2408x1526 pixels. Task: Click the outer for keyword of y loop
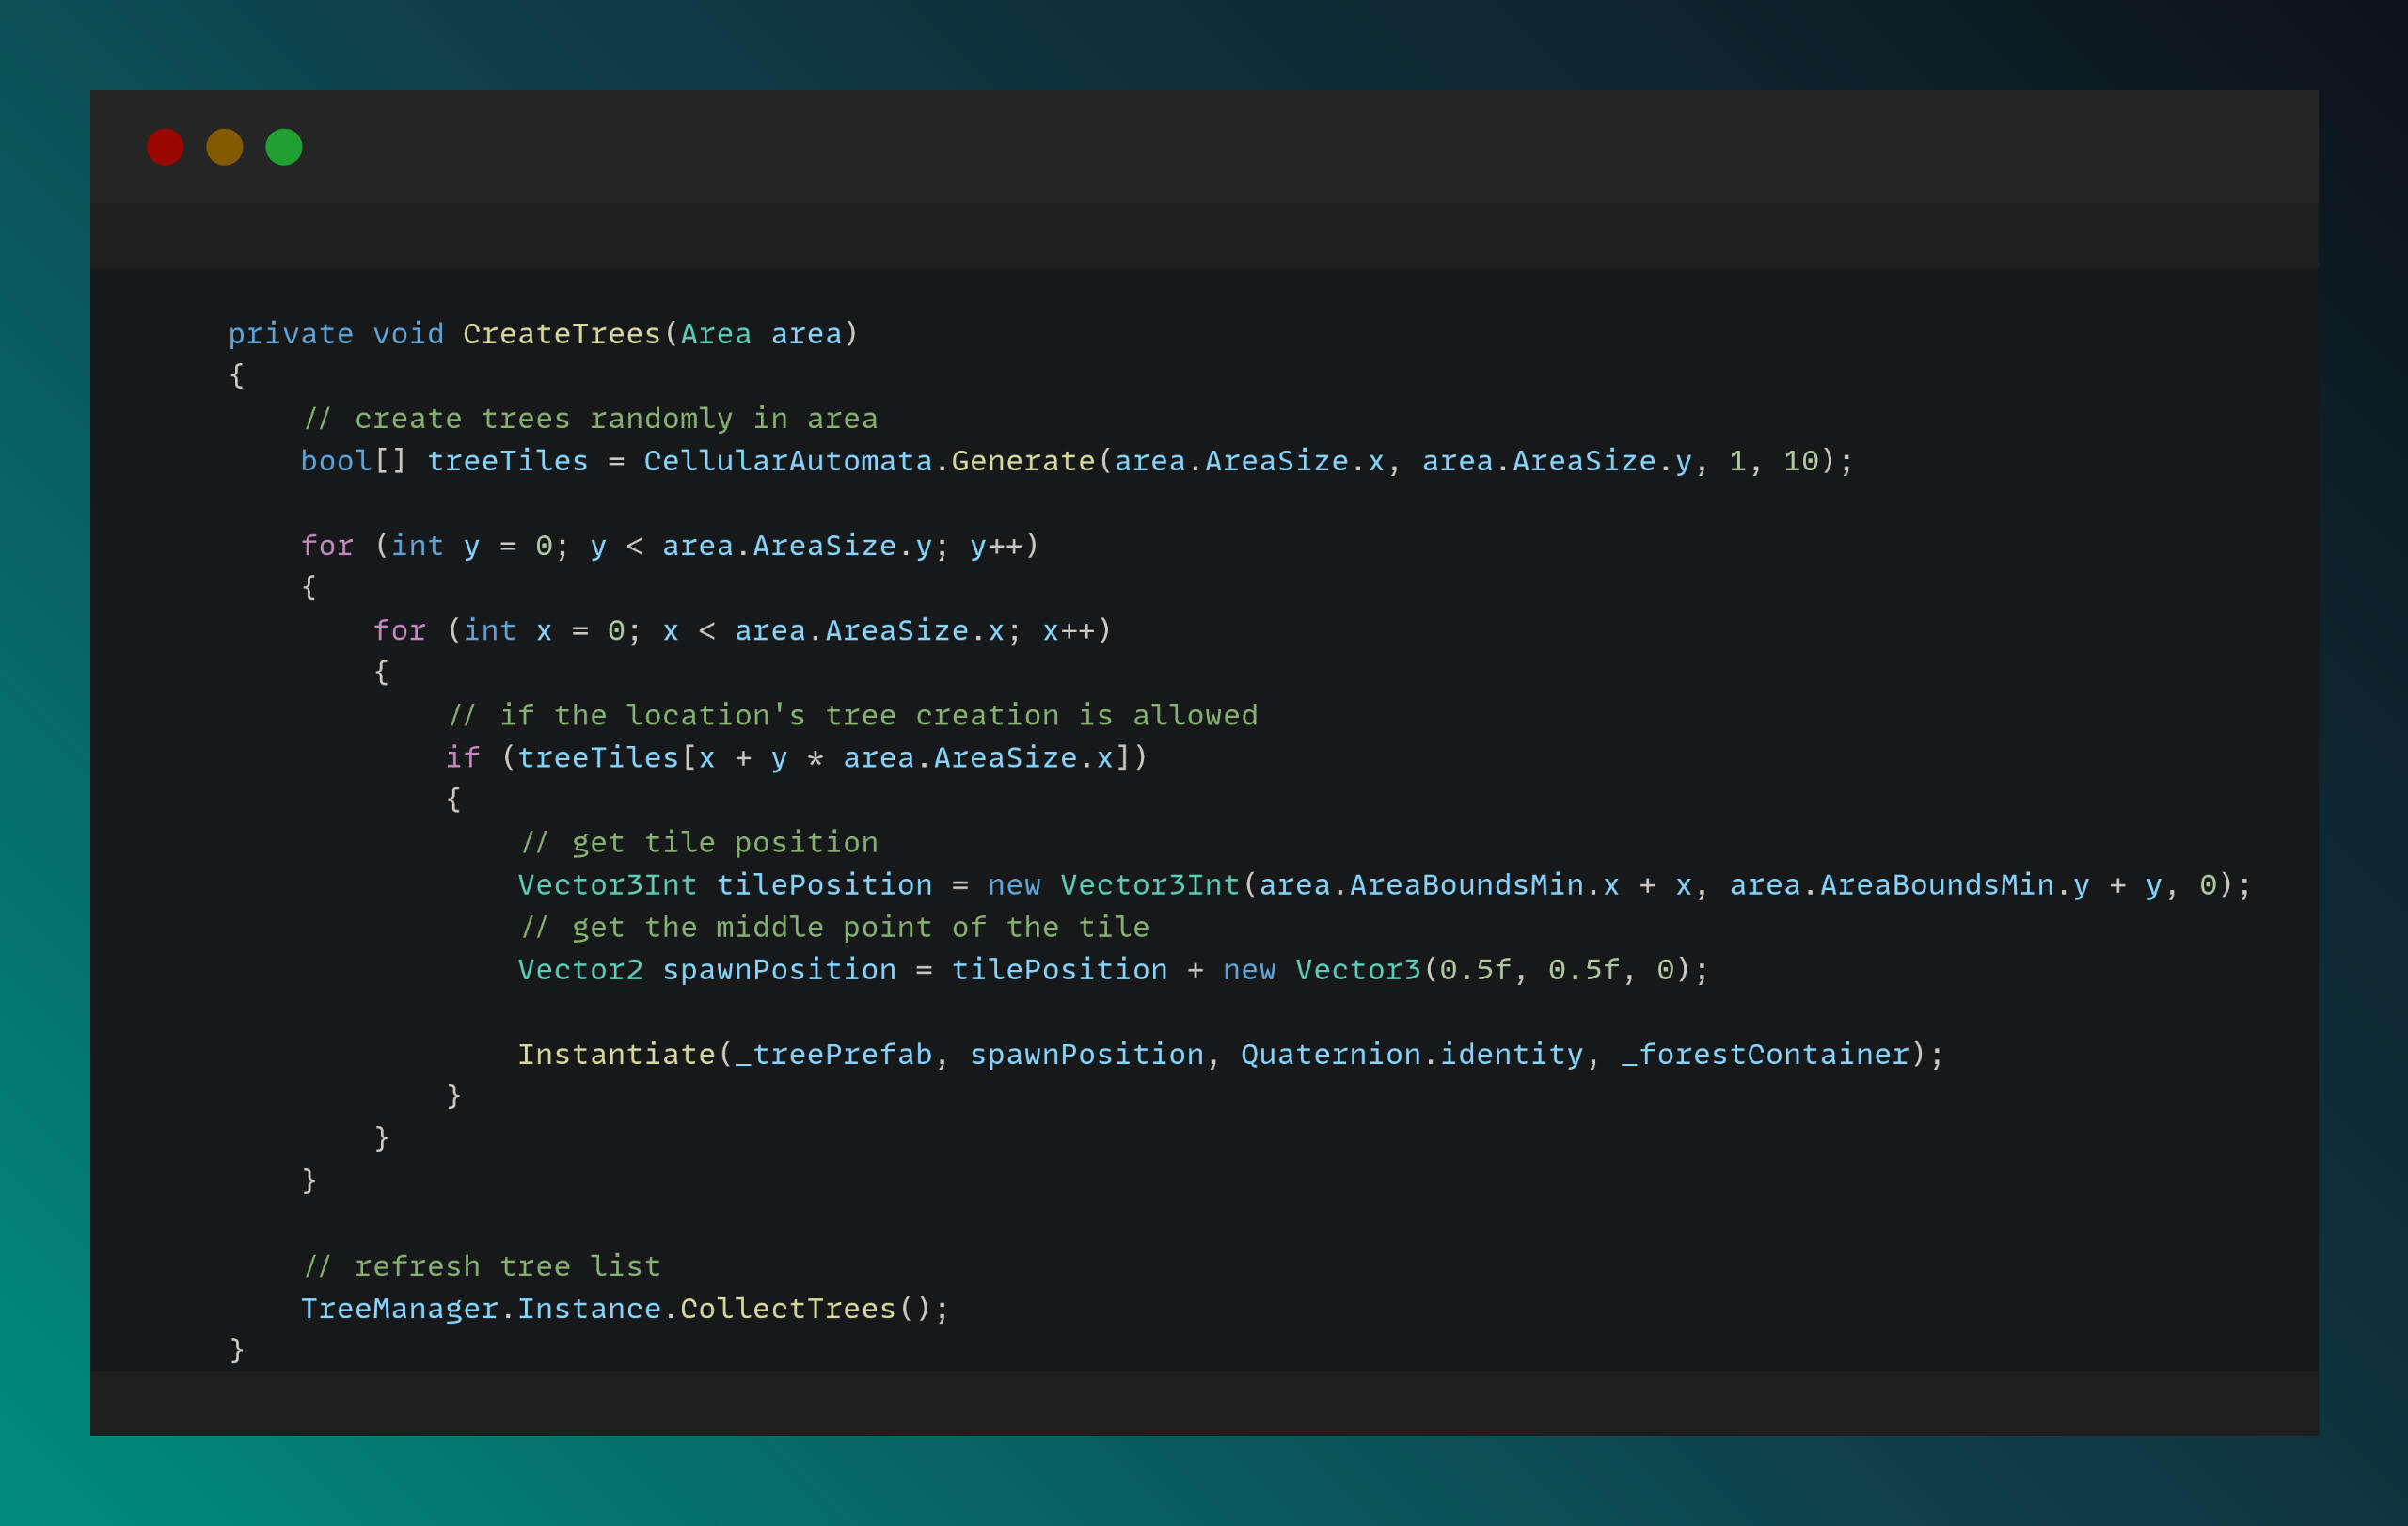[327, 546]
